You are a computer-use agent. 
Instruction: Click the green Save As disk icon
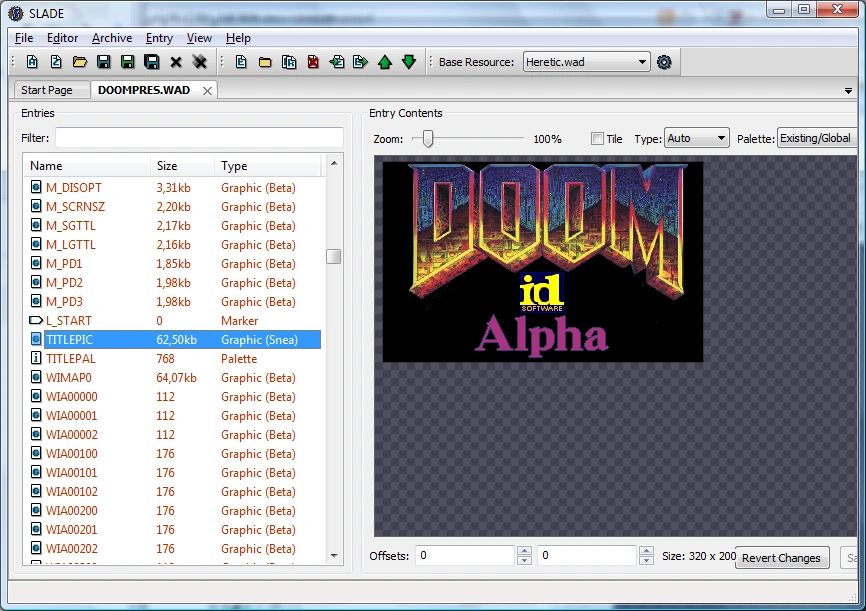tap(128, 62)
